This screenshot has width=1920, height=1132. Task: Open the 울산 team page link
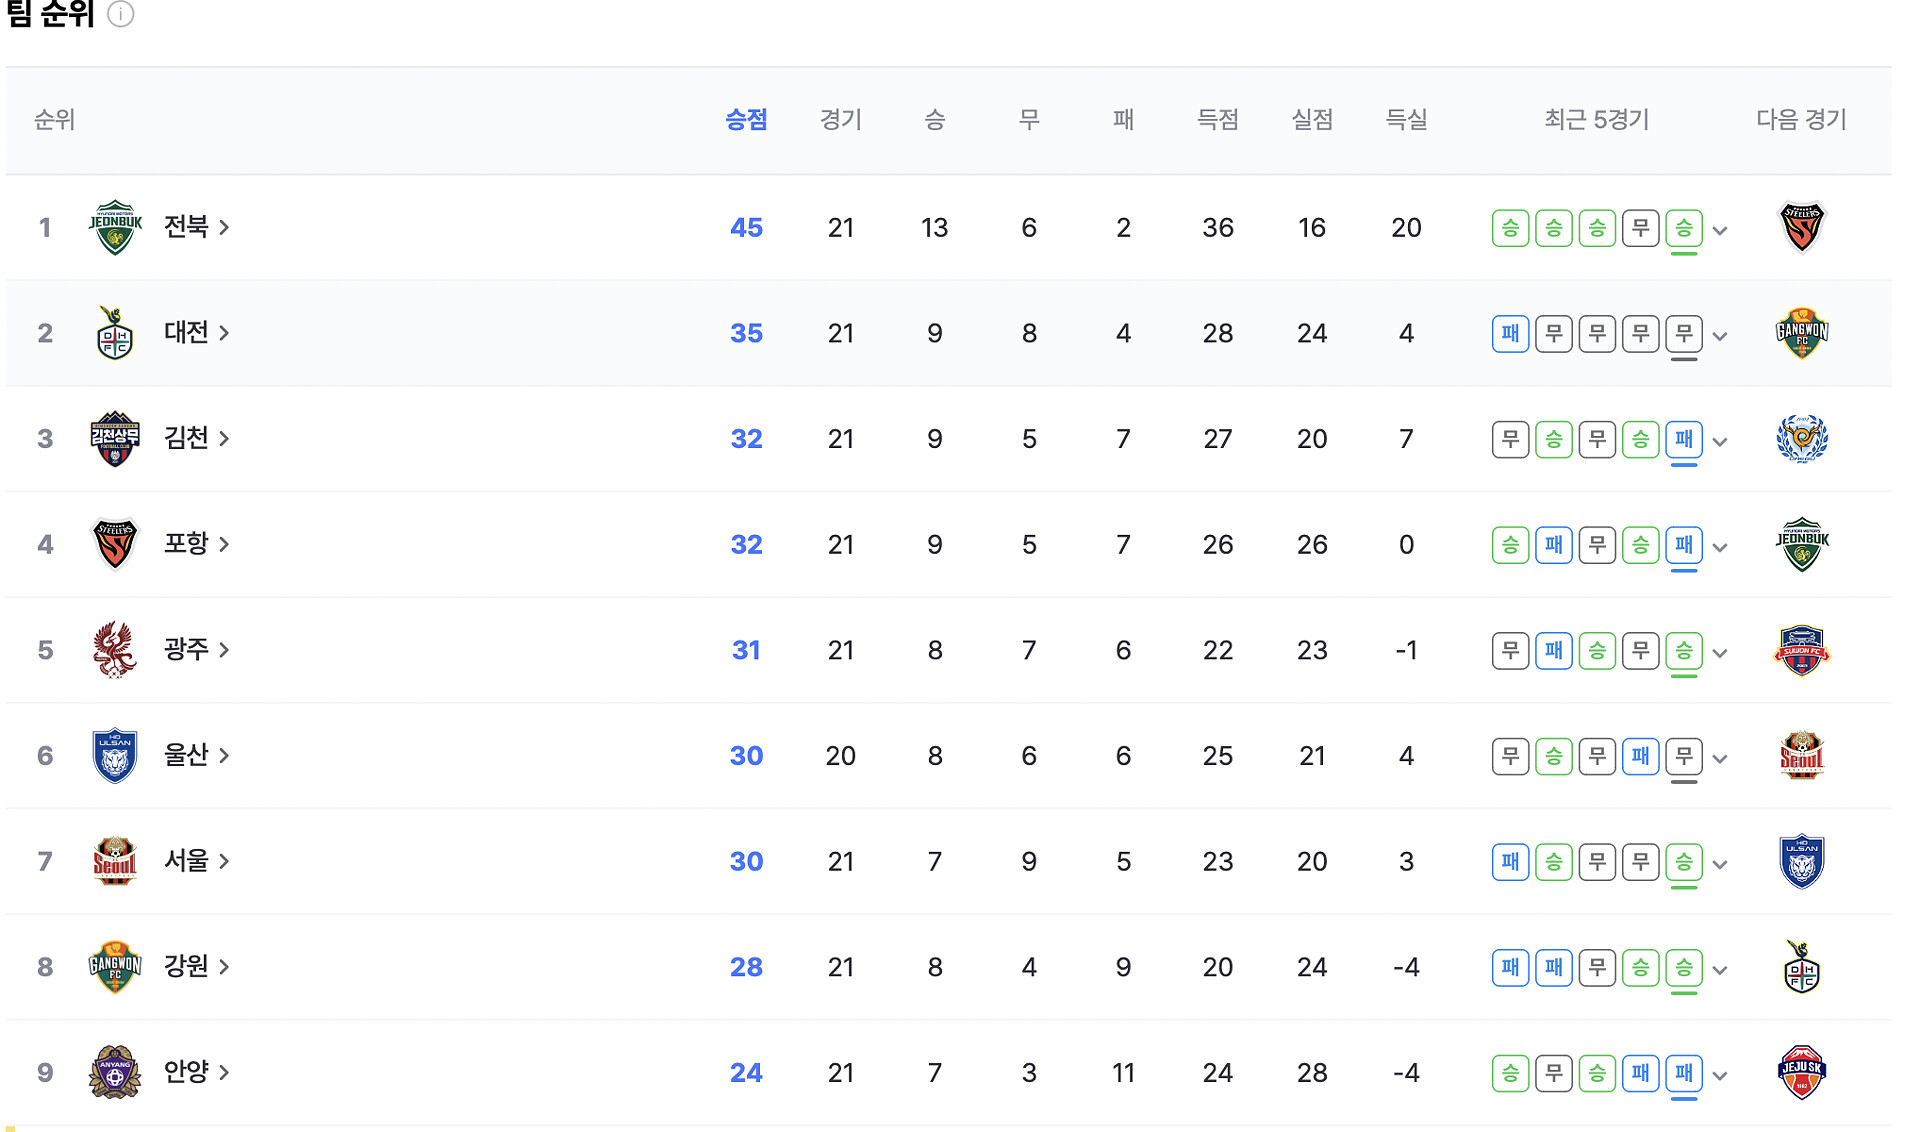[x=196, y=755]
